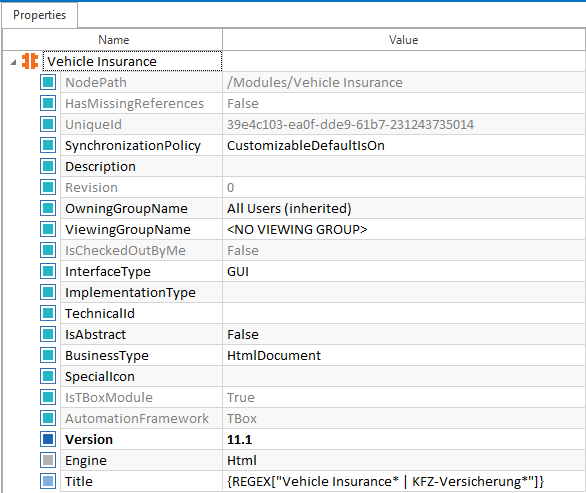Click the orange Vehicle Insurance module icon

[x=30, y=61]
